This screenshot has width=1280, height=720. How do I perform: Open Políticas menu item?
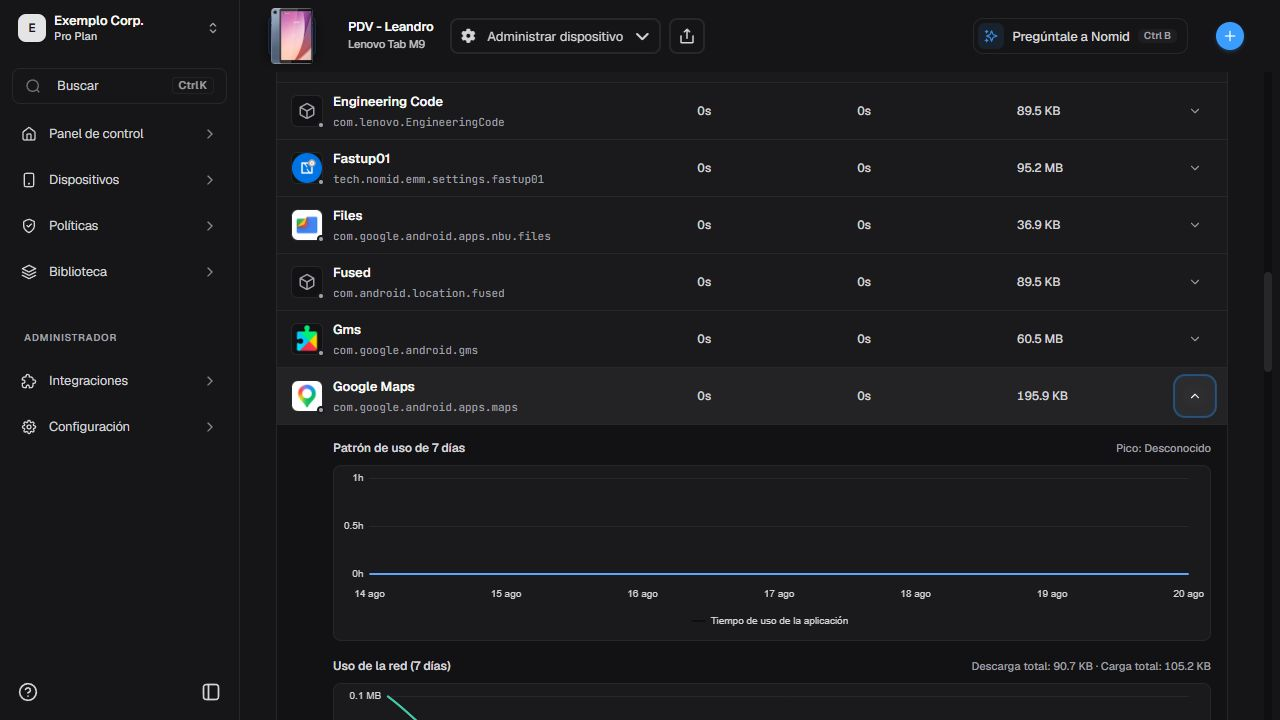pos(119,226)
